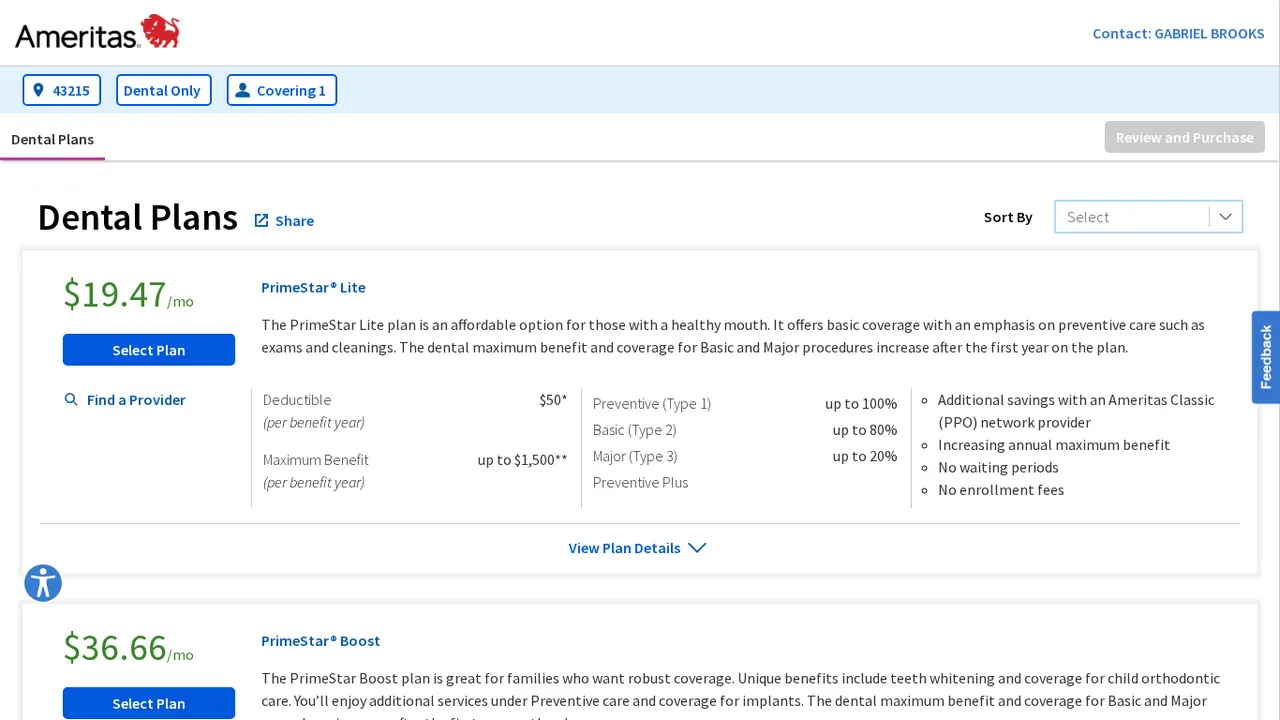Click the 'Maximum Benefit' label
This screenshot has width=1280, height=720.
tap(316, 460)
